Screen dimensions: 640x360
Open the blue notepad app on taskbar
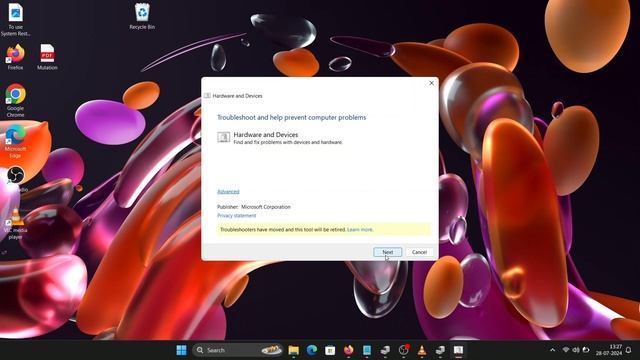[367, 350]
